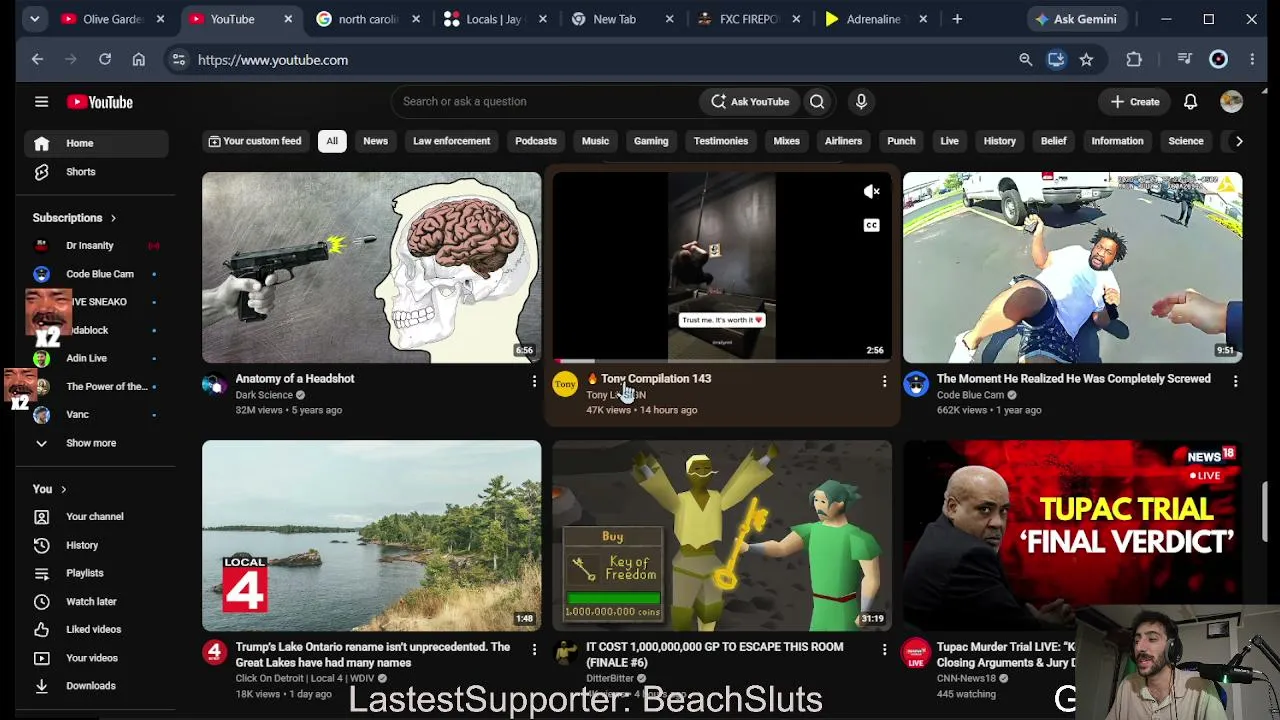Click the Ask Gemini button

(1075, 19)
